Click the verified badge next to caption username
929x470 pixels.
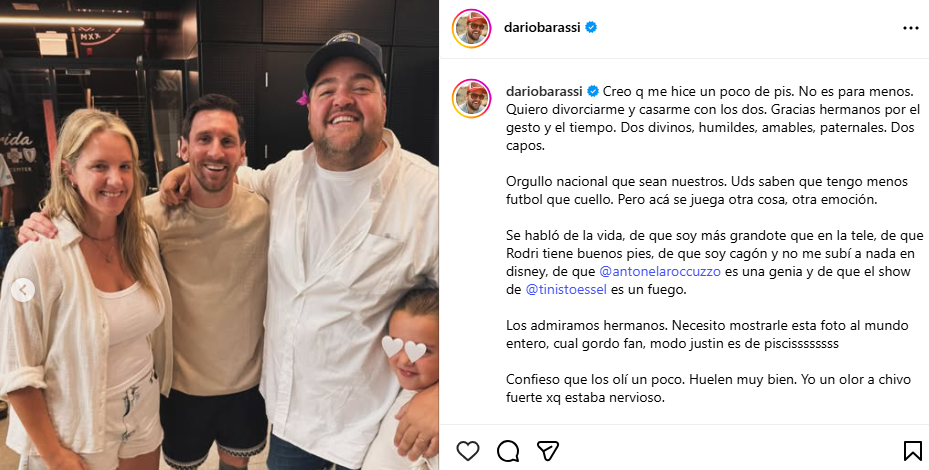(592, 91)
